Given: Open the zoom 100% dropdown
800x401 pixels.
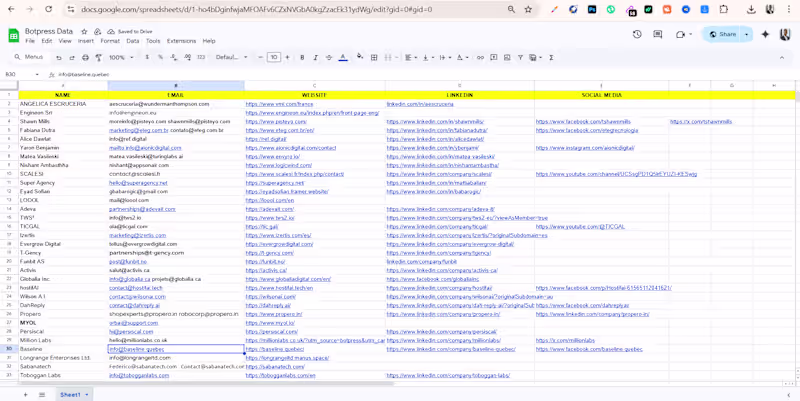Looking at the screenshot, I should click(121, 58).
